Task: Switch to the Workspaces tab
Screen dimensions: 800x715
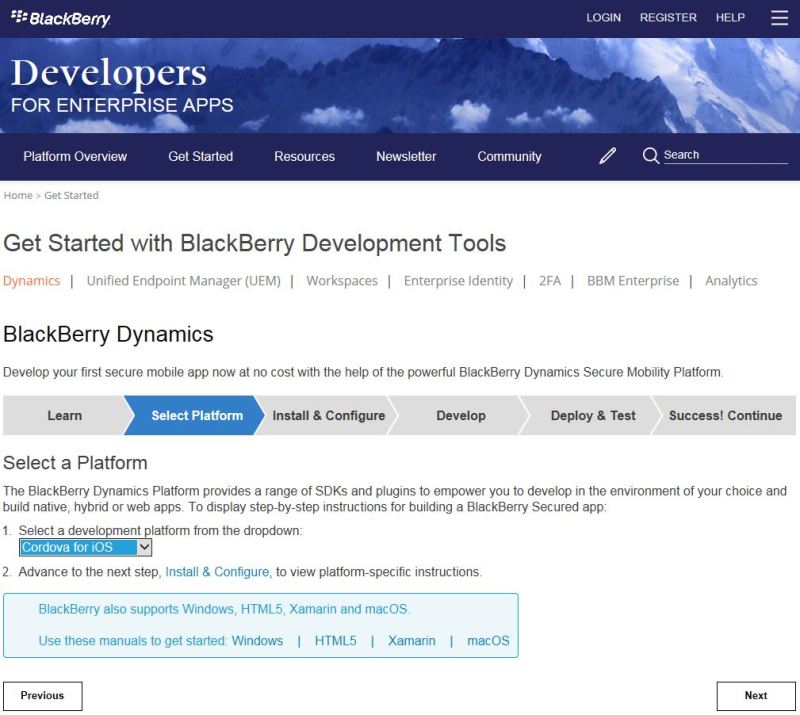Action: [x=342, y=281]
